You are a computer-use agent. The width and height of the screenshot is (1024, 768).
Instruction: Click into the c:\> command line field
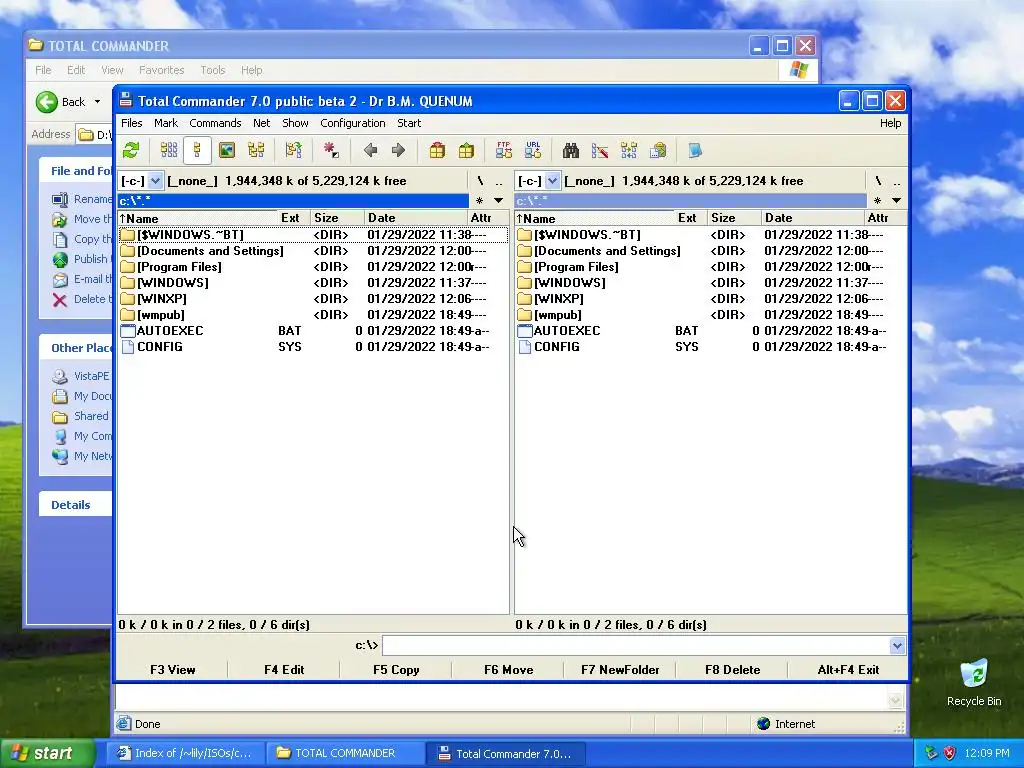click(636, 646)
